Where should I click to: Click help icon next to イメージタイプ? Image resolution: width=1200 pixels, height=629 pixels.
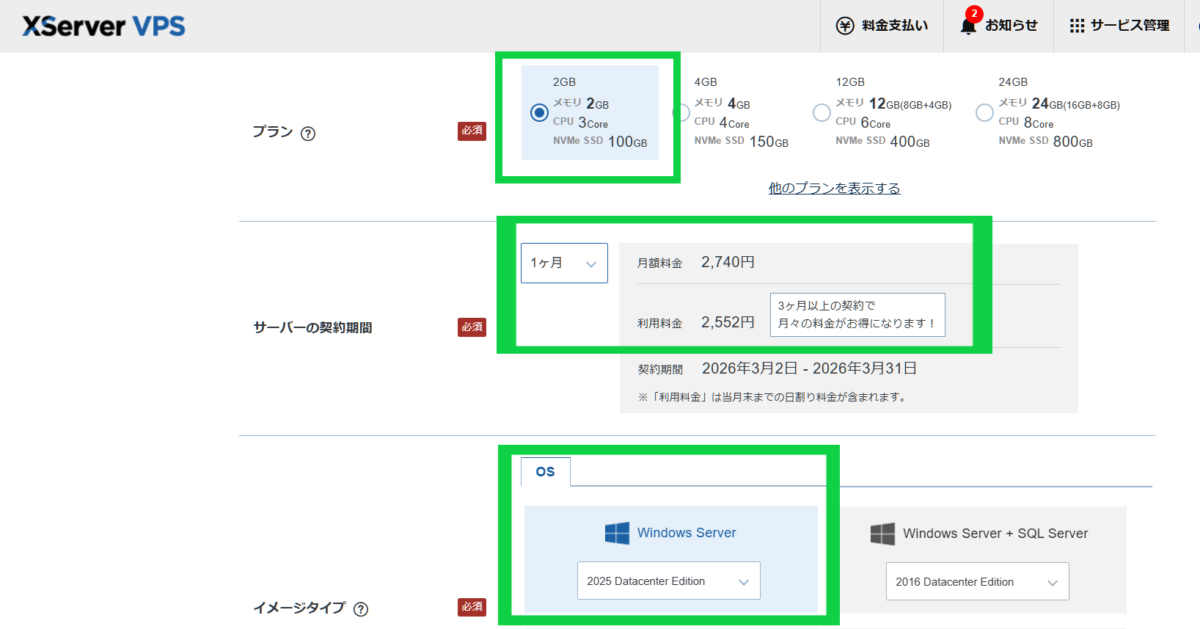point(361,608)
